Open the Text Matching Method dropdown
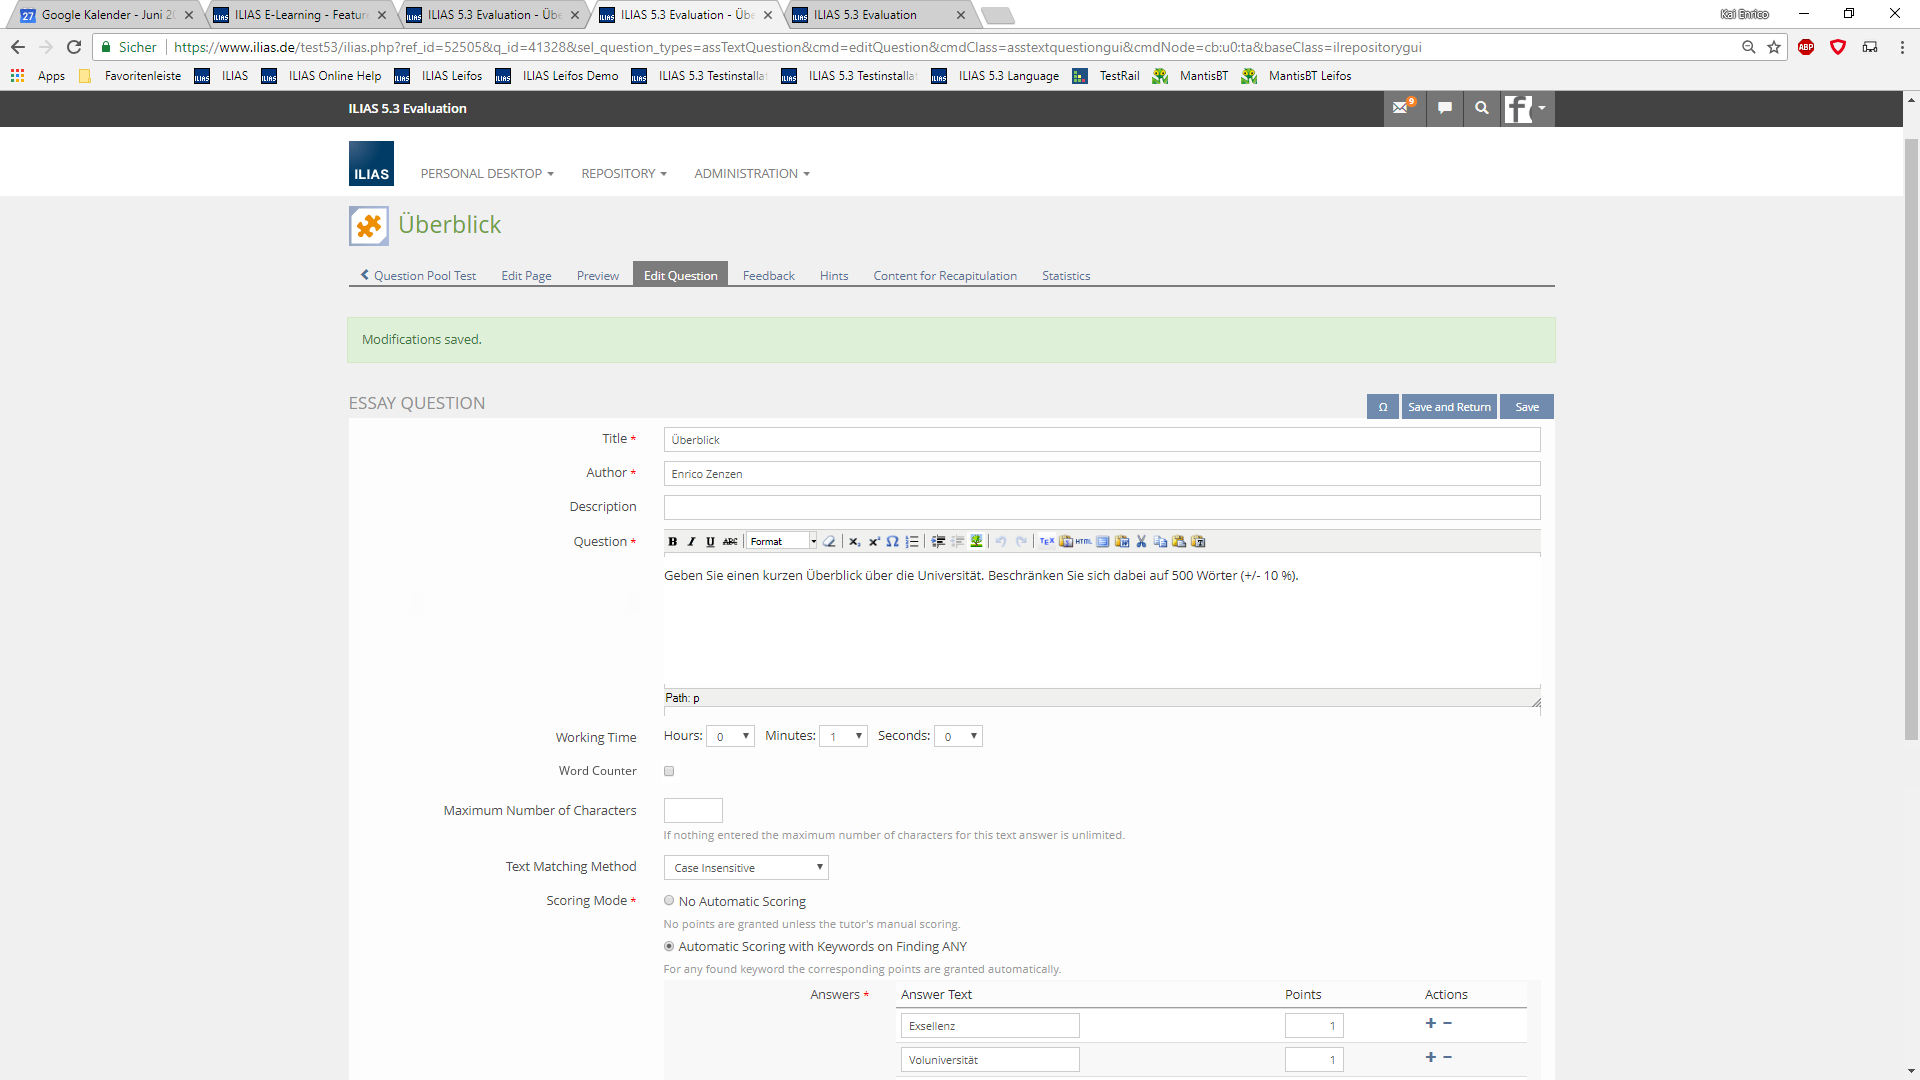 pos(746,868)
